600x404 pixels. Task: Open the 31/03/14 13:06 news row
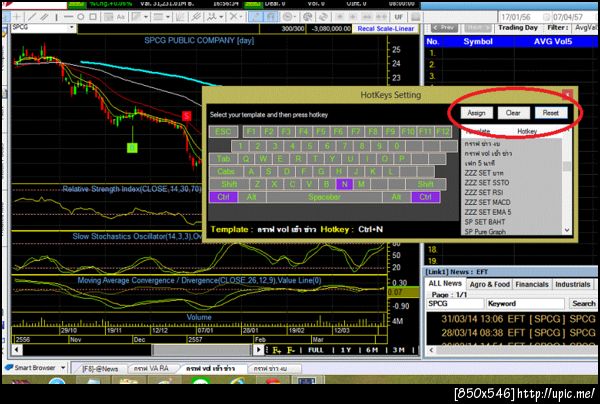(512, 319)
